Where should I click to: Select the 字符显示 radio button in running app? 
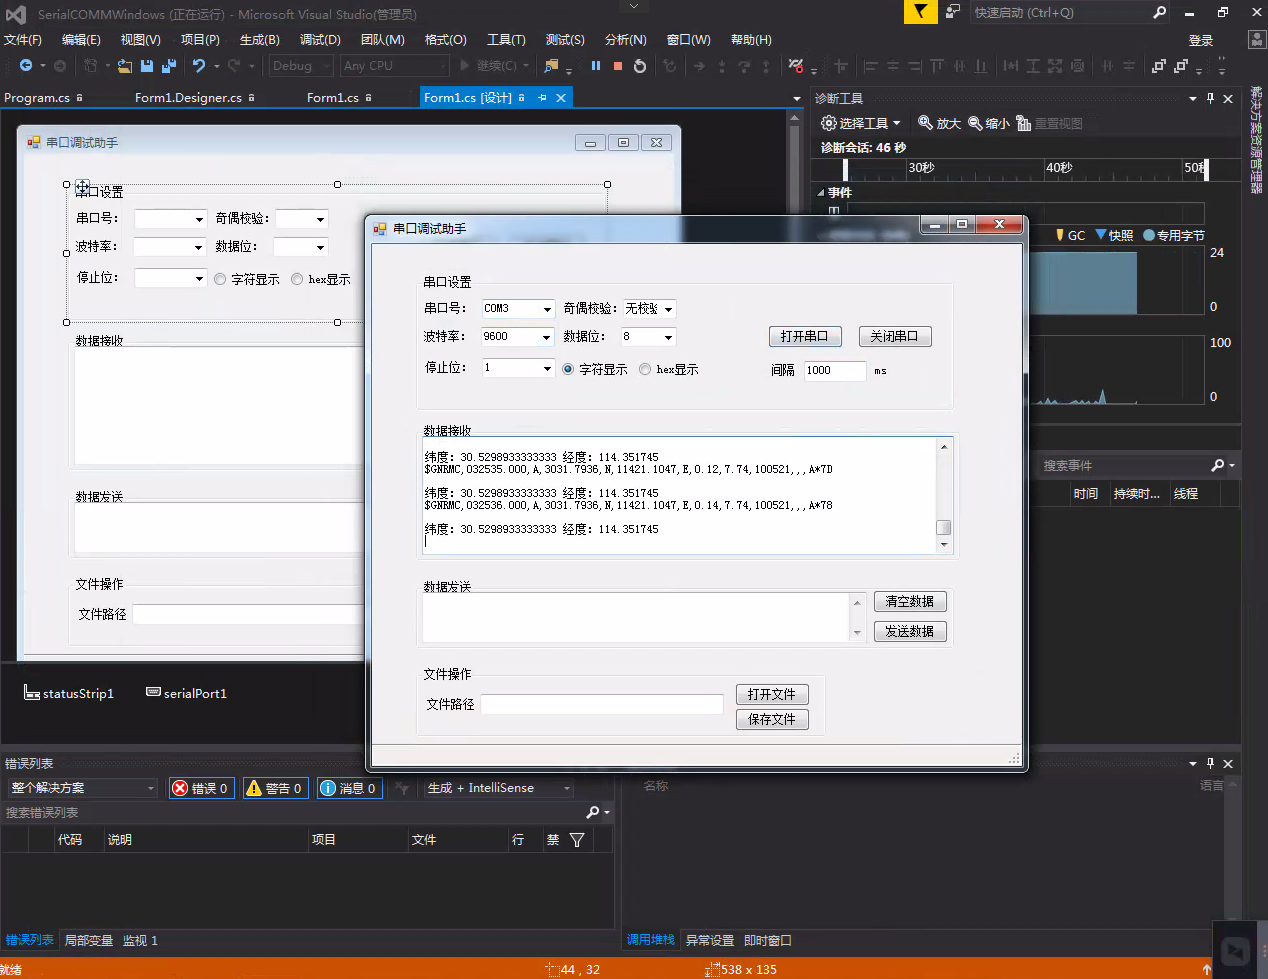(568, 369)
